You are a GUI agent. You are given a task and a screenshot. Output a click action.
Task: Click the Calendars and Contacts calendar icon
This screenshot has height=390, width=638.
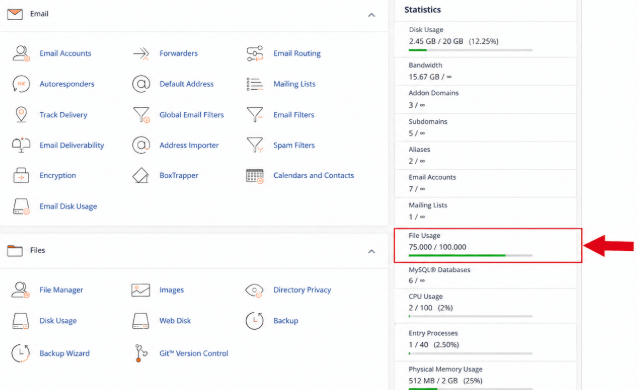(x=255, y=175)
